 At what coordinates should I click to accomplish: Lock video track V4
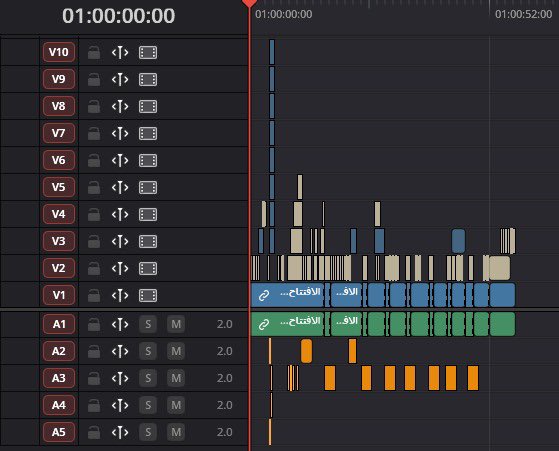click(94, 215)
